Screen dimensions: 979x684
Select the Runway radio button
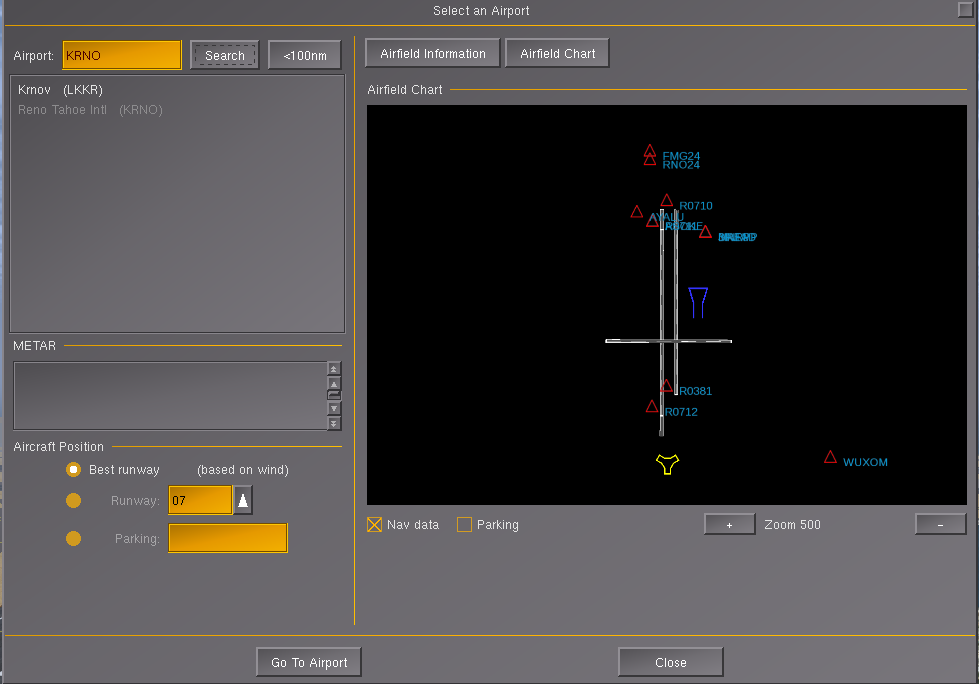[74, 501]
